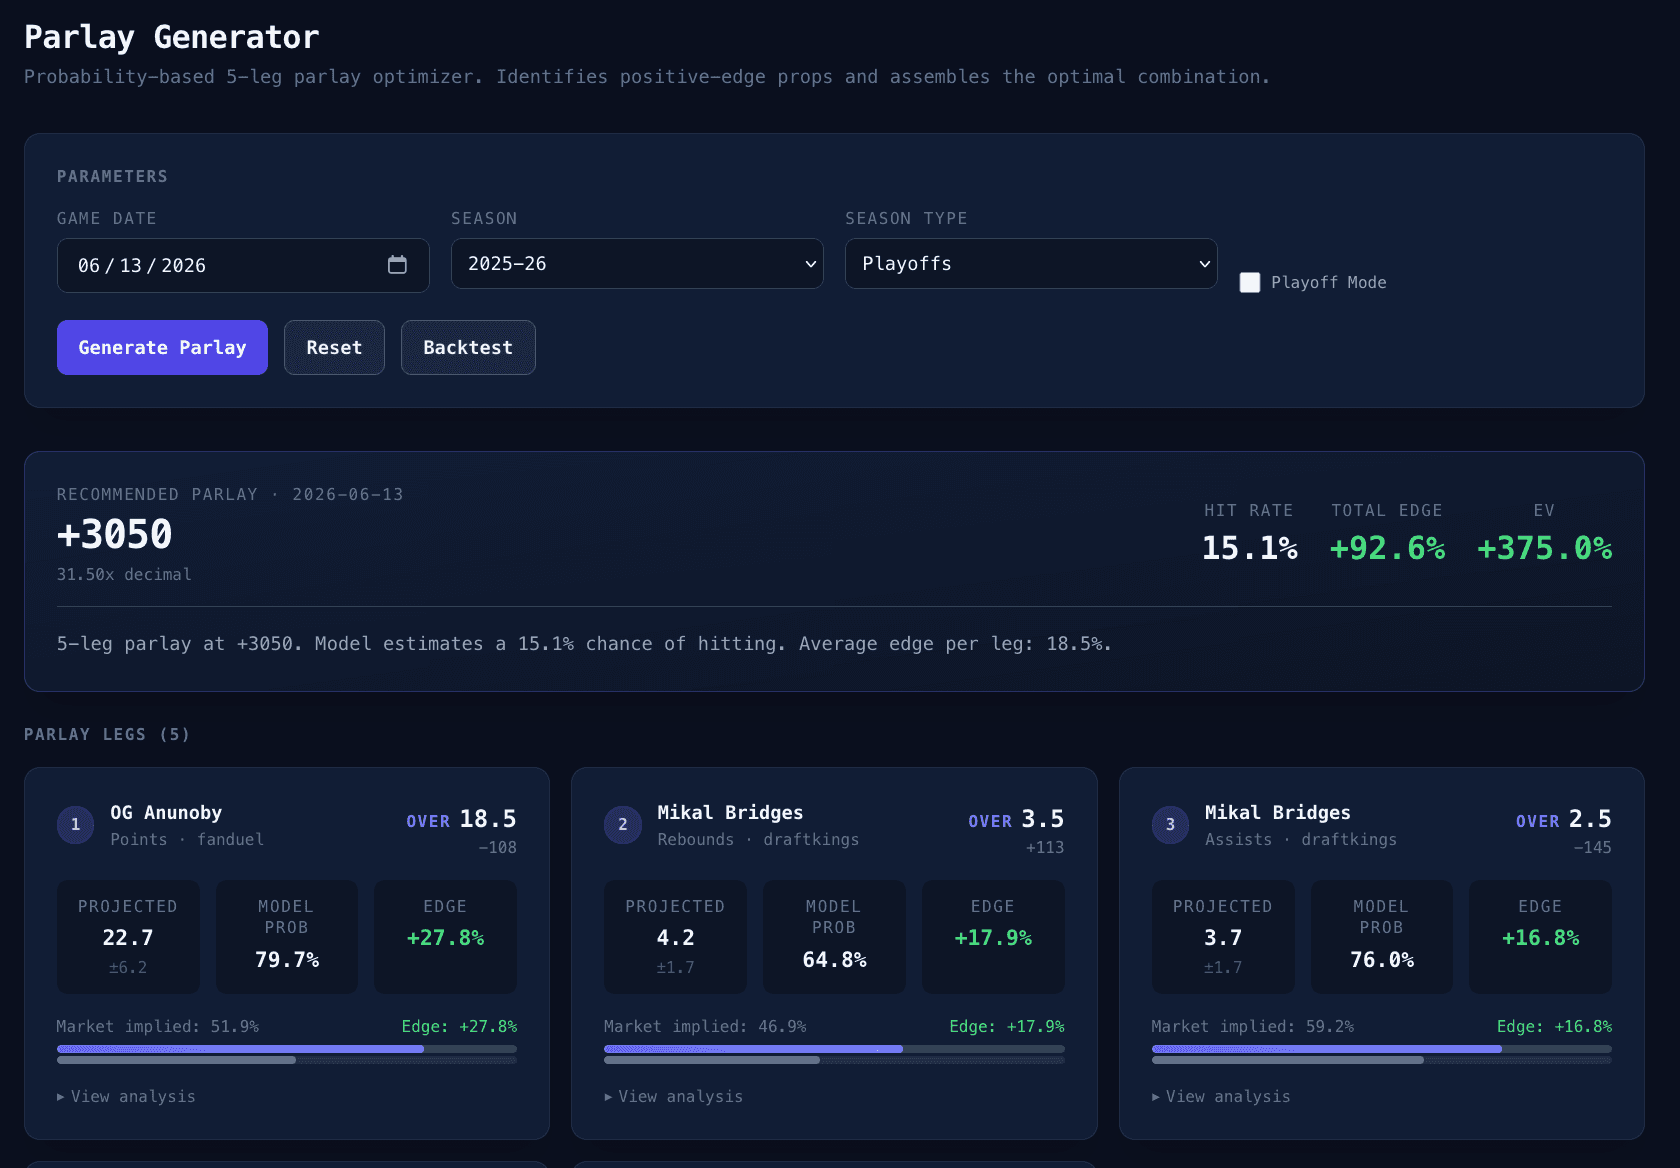The width and height of the screenshot is (1680, 1168).
Task: Expand View analysis for OG Anunoby
Action: (x=126, y=1097)
